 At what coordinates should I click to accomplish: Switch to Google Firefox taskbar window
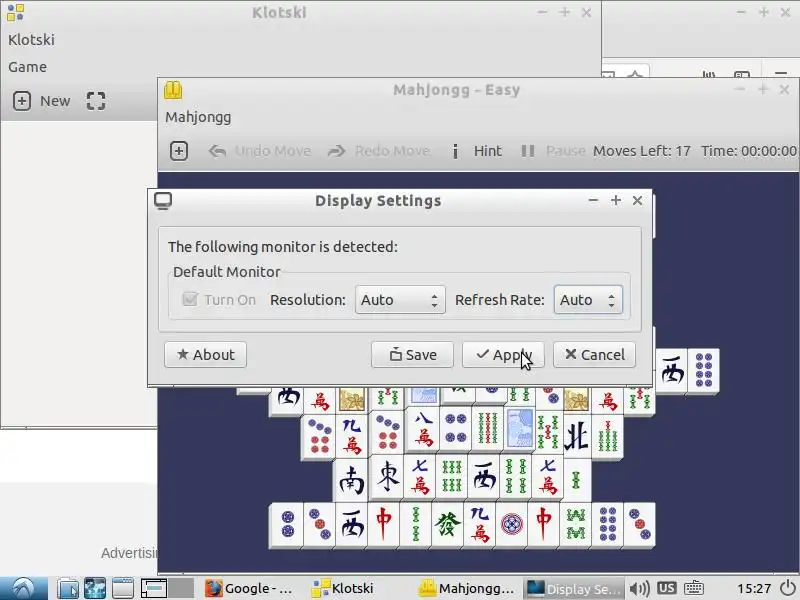pos(249,589)
